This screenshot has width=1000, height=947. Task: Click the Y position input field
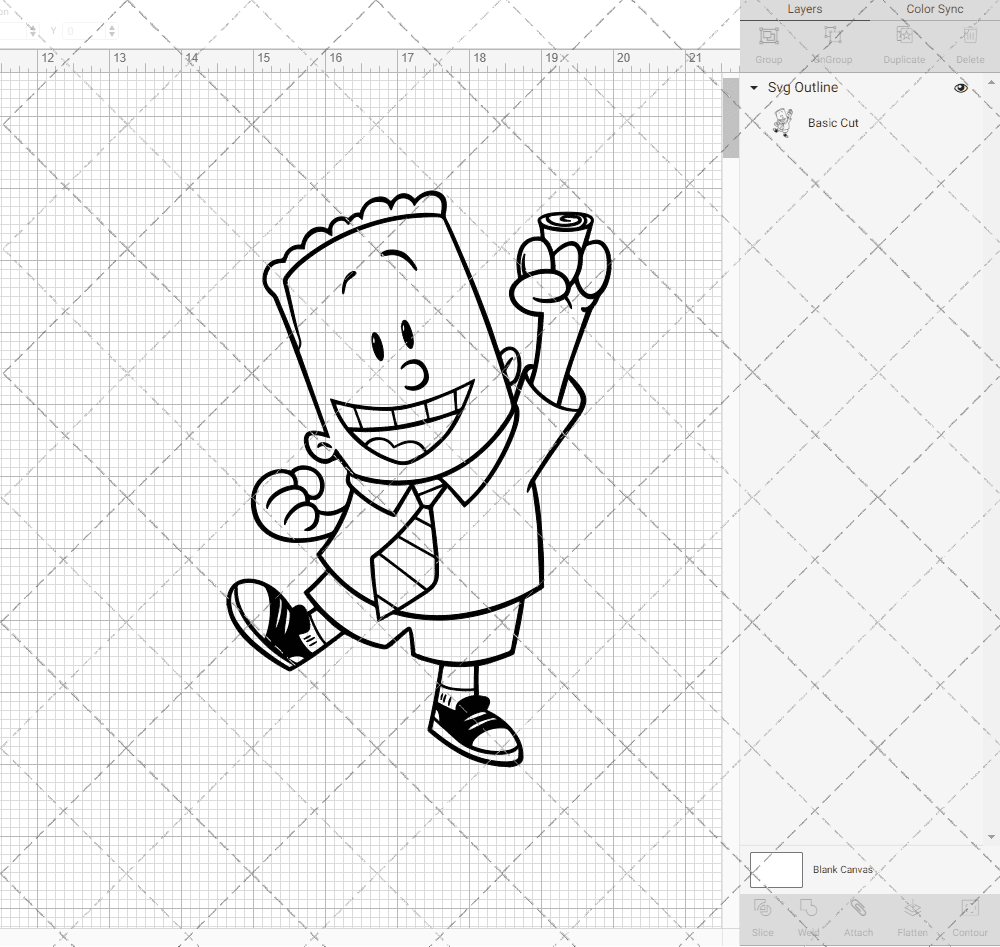tap(84, 31)
